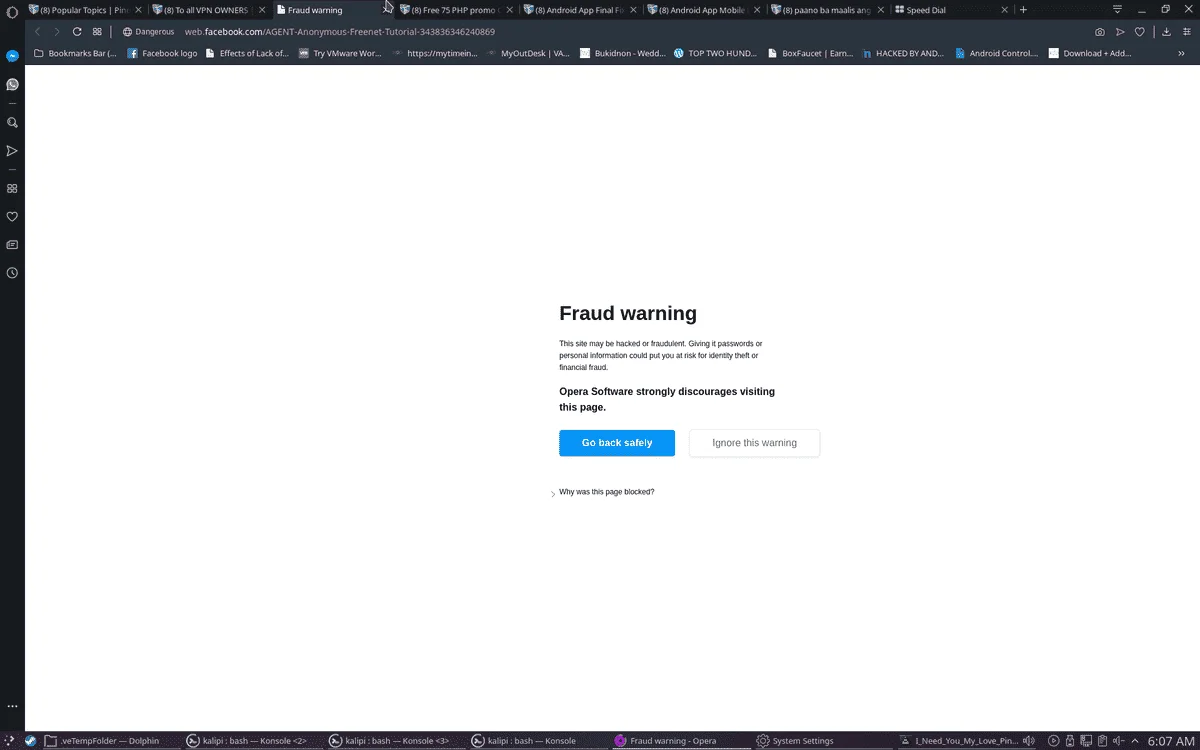Viewport: 1200px width, 750px height.
Task: Open Messenger in the Opera sidebar
Action: 12,56
